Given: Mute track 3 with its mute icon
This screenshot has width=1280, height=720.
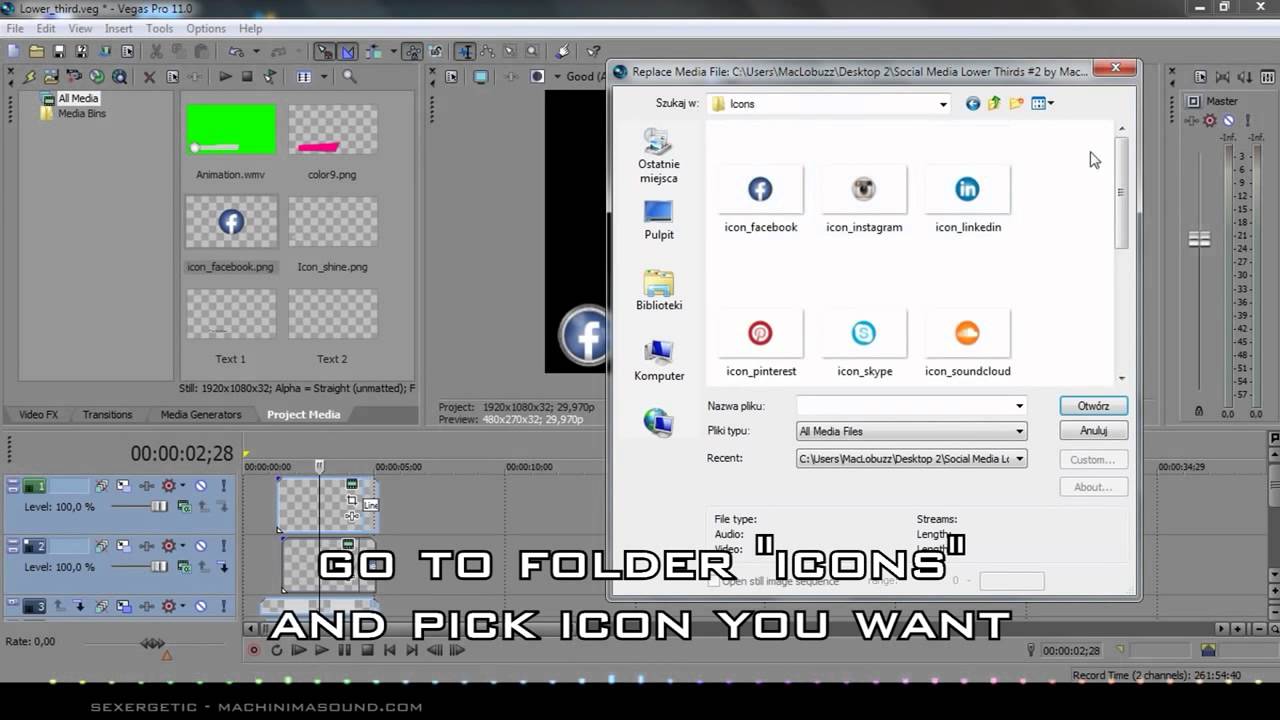Looking at the screenshot, I should pos(201,606).
